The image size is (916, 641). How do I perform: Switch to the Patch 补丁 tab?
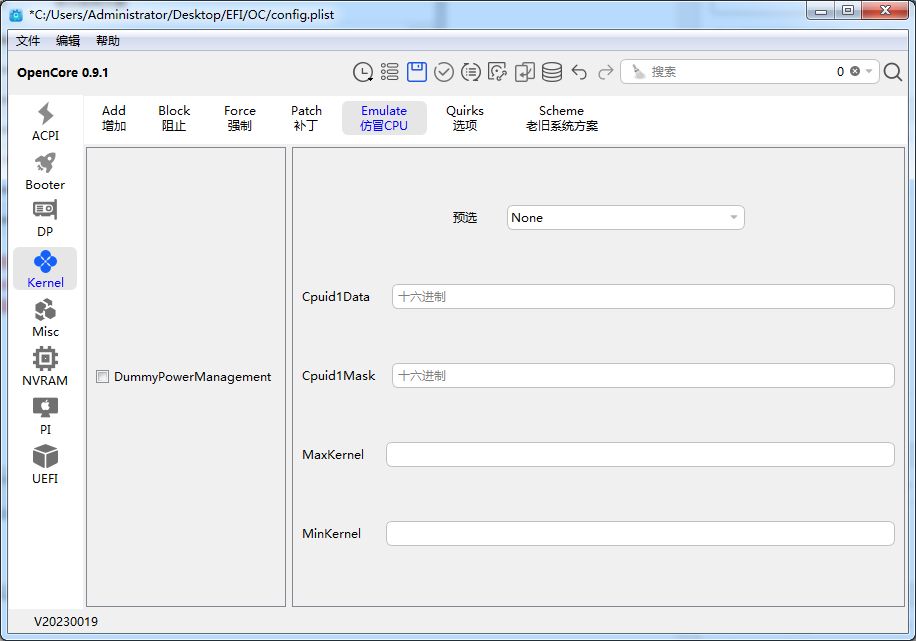[306, 118]
